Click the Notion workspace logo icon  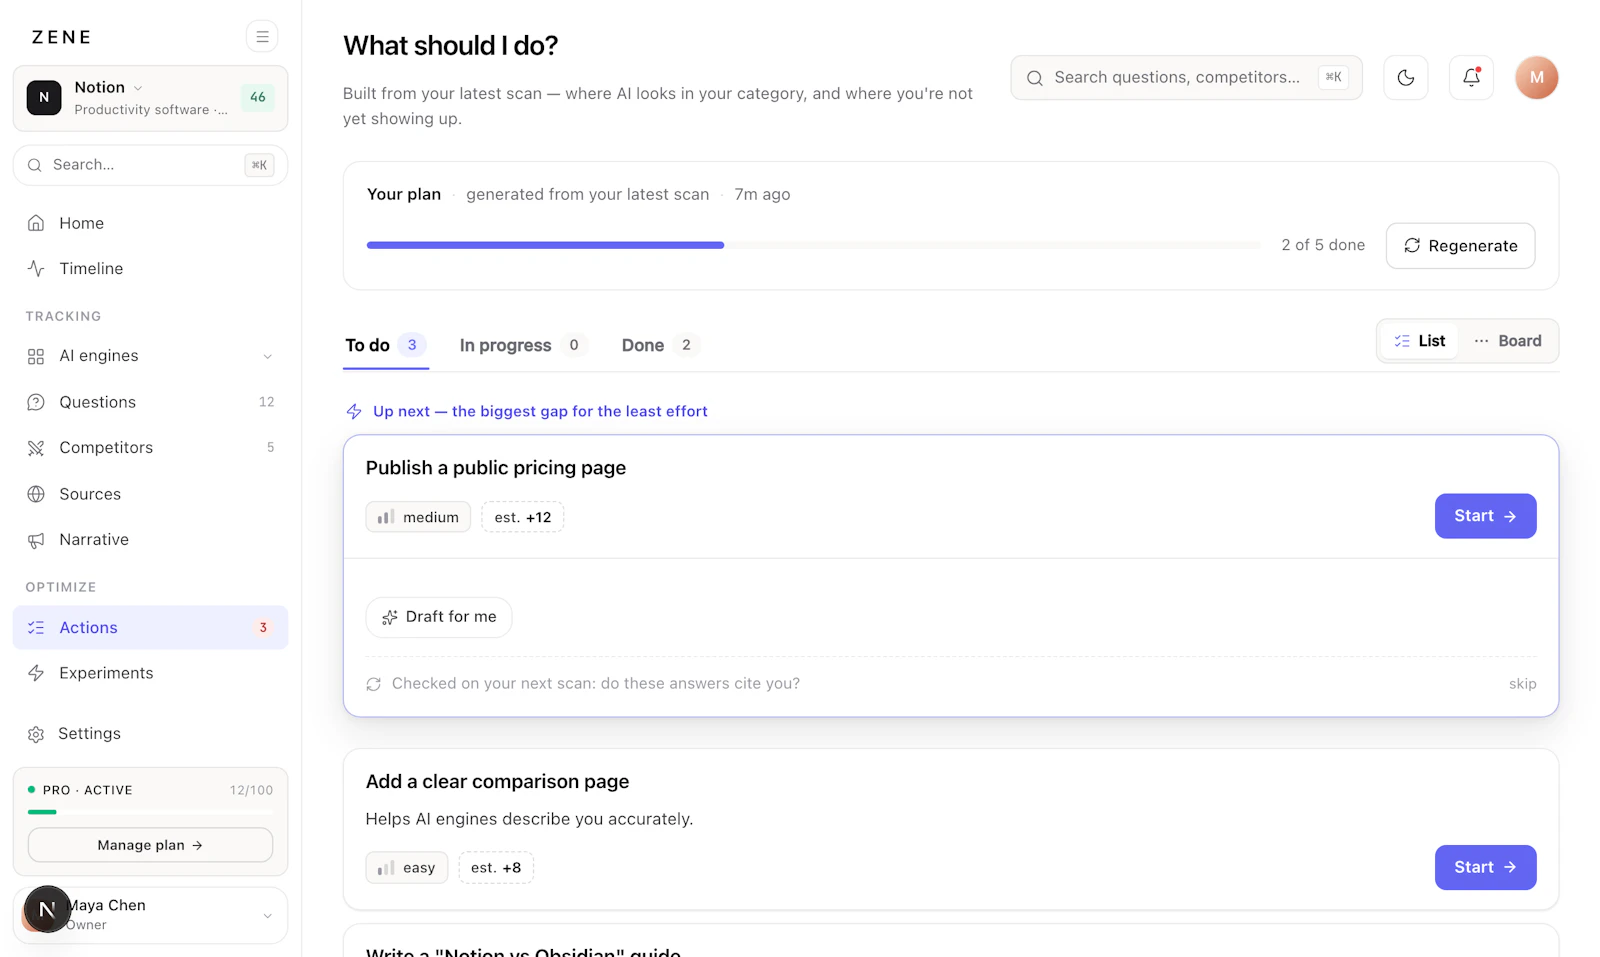[x=44, y=98]
